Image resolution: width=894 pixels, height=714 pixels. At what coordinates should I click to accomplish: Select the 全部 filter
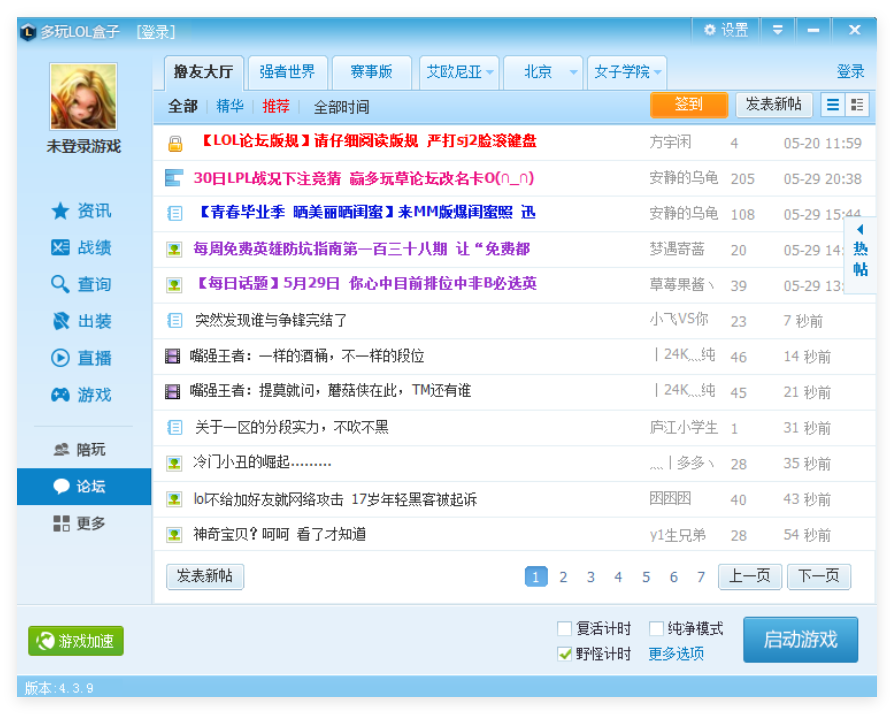182,107
